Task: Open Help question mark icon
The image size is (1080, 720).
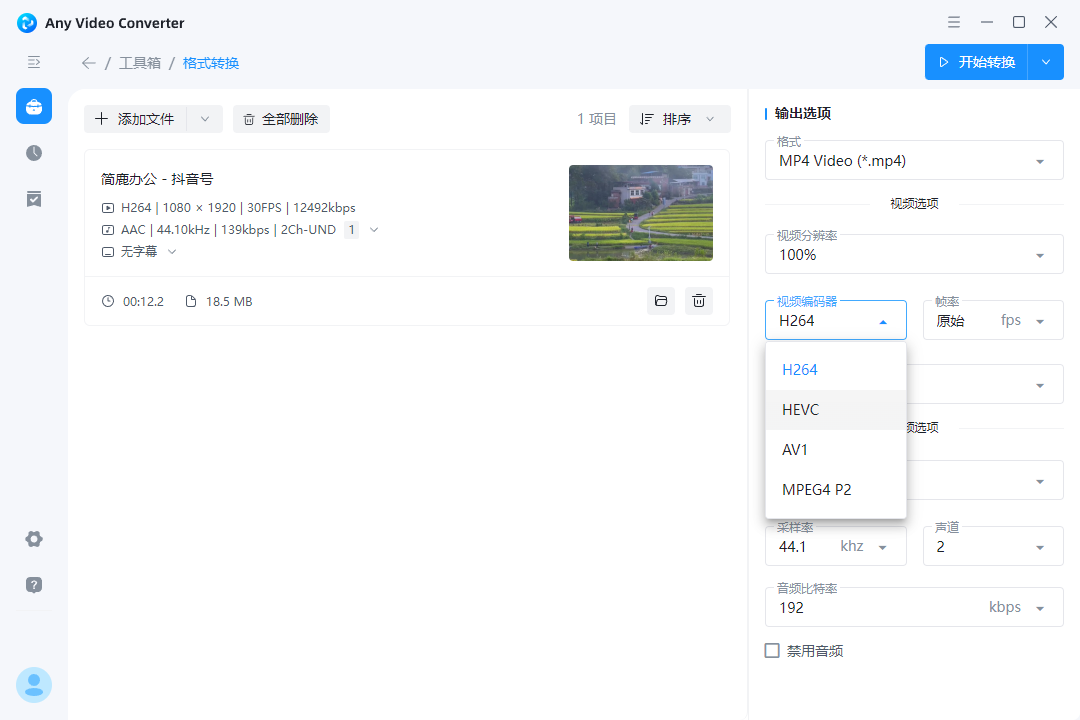Action: (34, 585)
